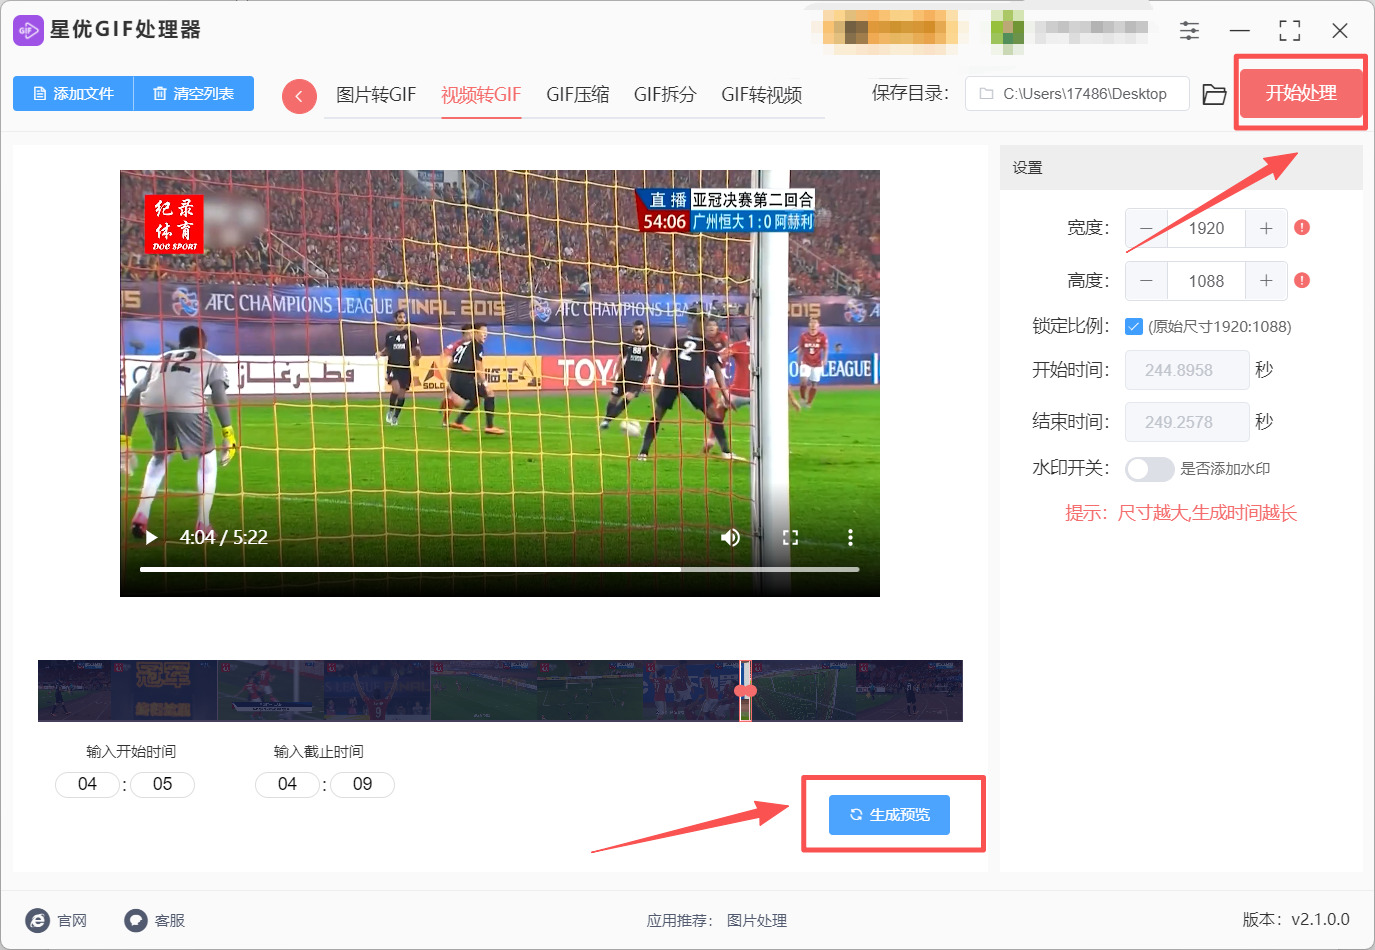The image size is (1375, 950).
Task: Click the start time minutes field 04
Action: [x=88, y=784]
